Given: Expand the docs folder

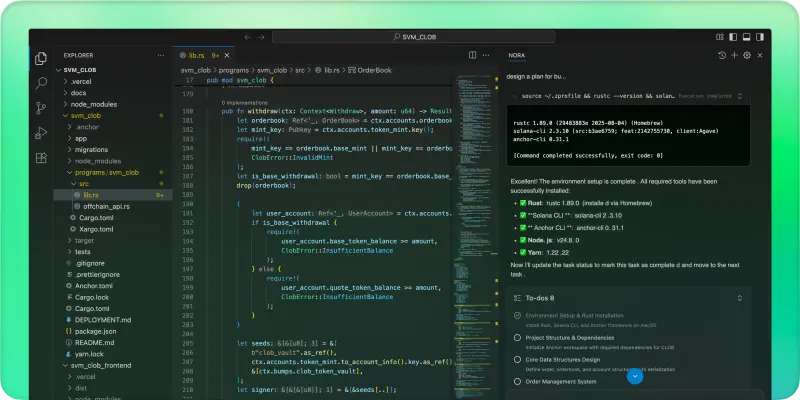Looking at the screenshot, I should click(x=78, y=92).
